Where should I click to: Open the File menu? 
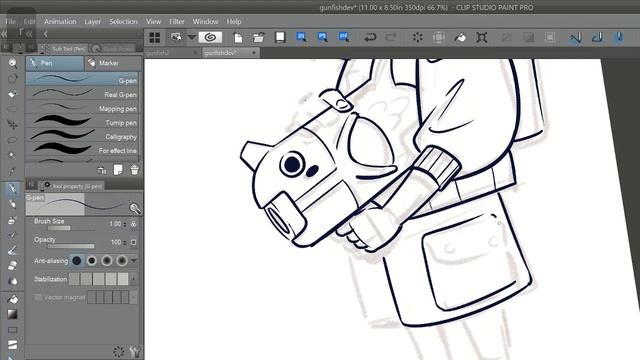pos(10,21)
